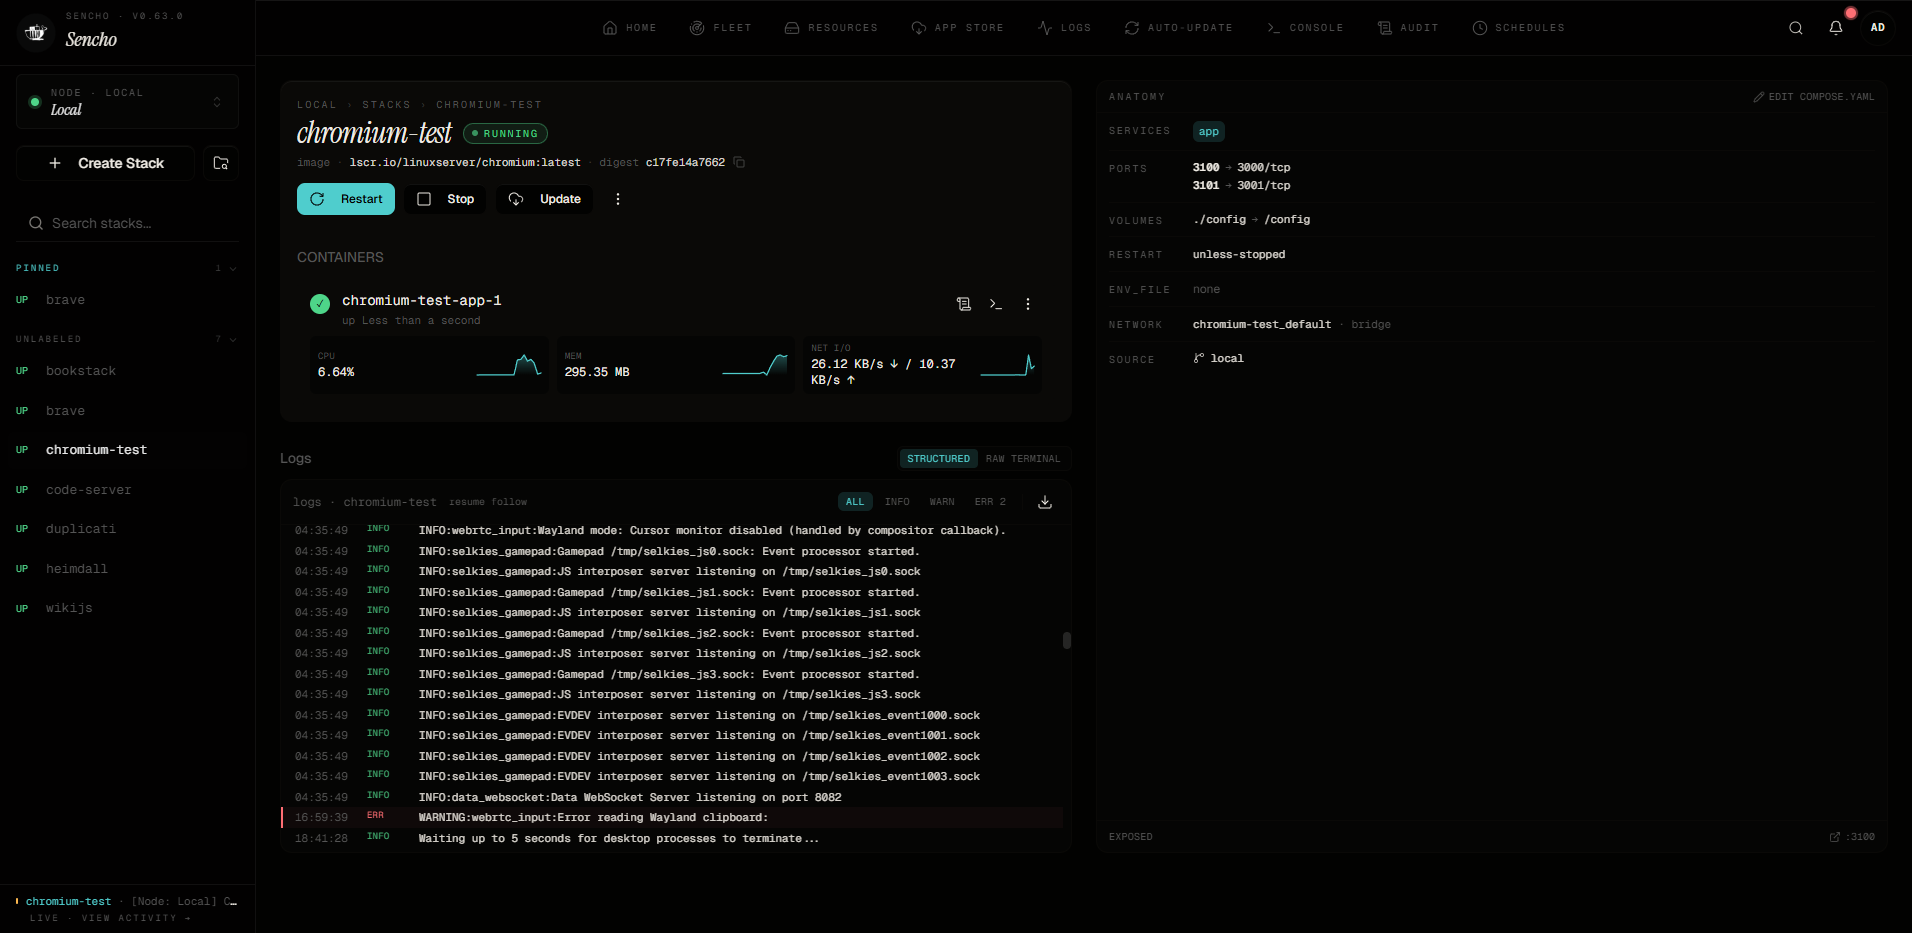
Task: Open the Resources page
Action: click(x=831, y=28)
